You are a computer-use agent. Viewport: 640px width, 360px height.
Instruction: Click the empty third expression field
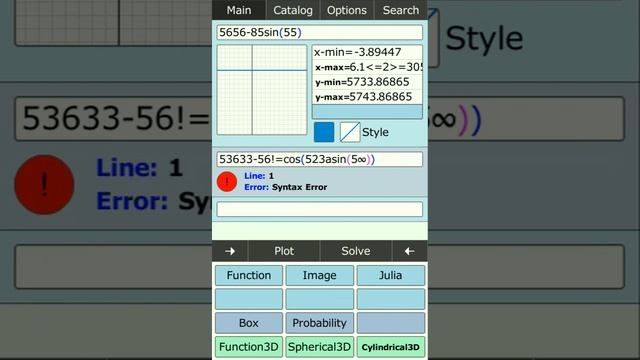[320, 209]
